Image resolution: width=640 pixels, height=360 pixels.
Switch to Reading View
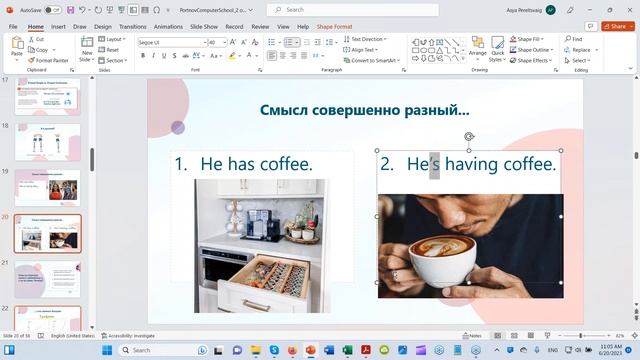tap(531, 336)
